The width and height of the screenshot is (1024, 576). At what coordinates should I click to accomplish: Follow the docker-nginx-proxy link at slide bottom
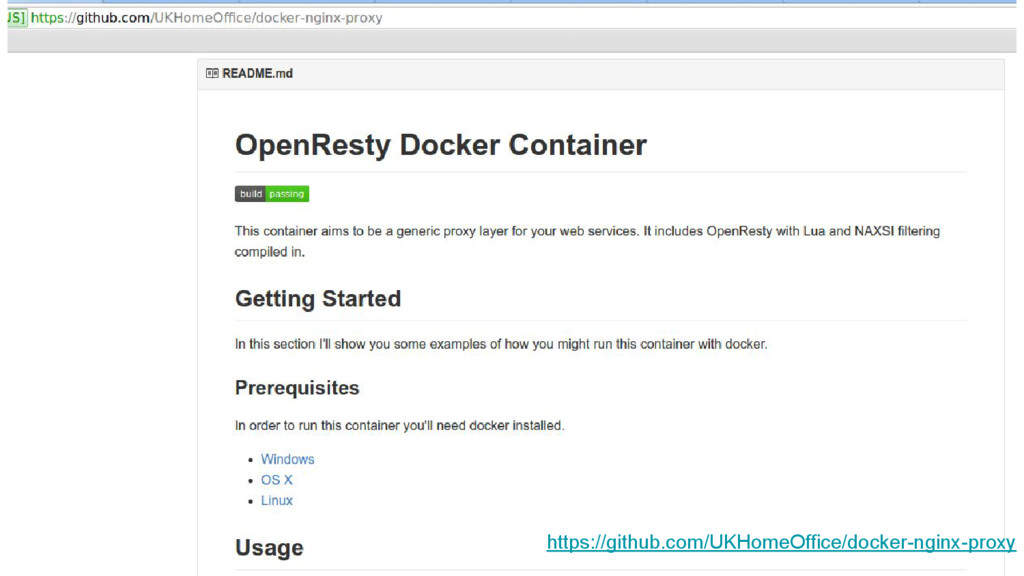(x=780, y=542)
